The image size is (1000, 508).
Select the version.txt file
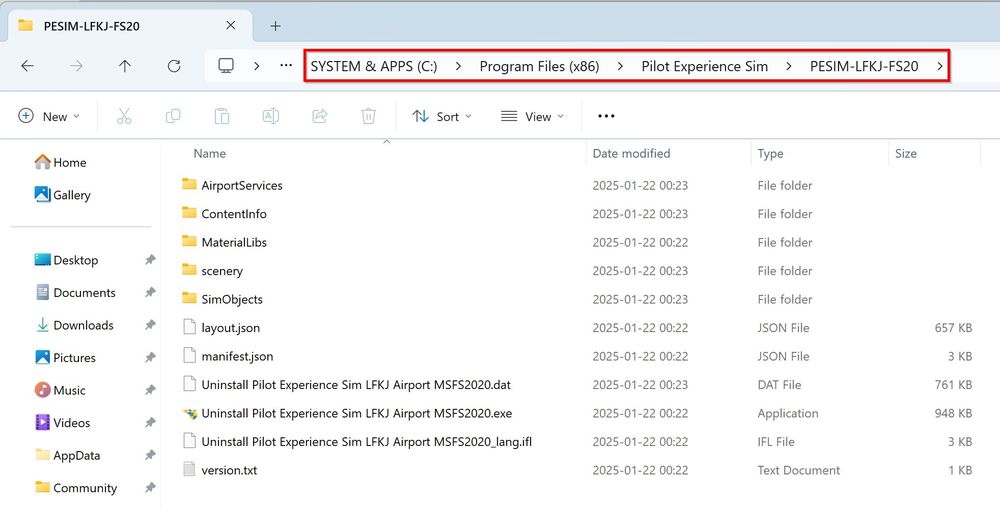coord(230,470)
